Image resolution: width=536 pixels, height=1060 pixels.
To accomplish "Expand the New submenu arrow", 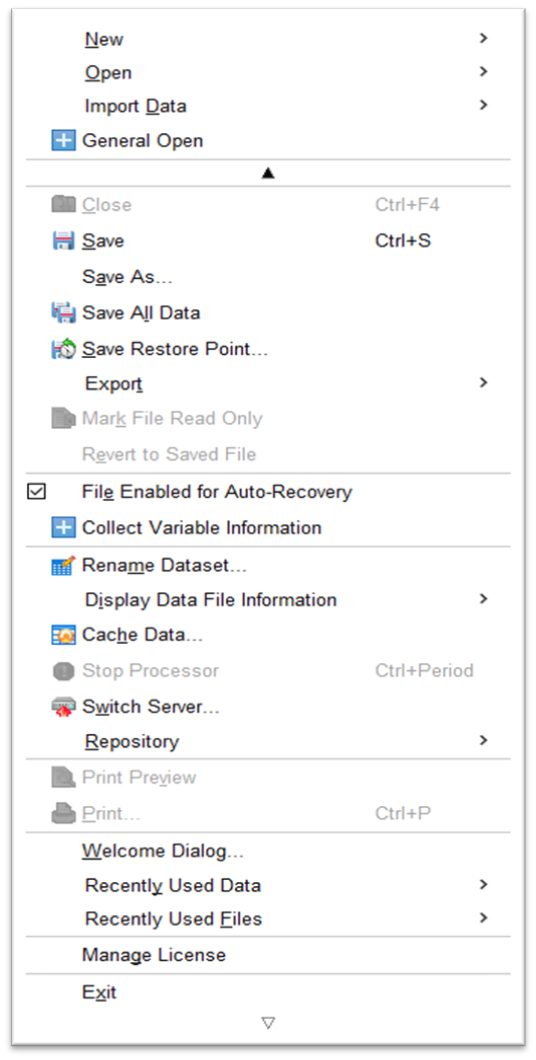I will (x=483, y=39).
